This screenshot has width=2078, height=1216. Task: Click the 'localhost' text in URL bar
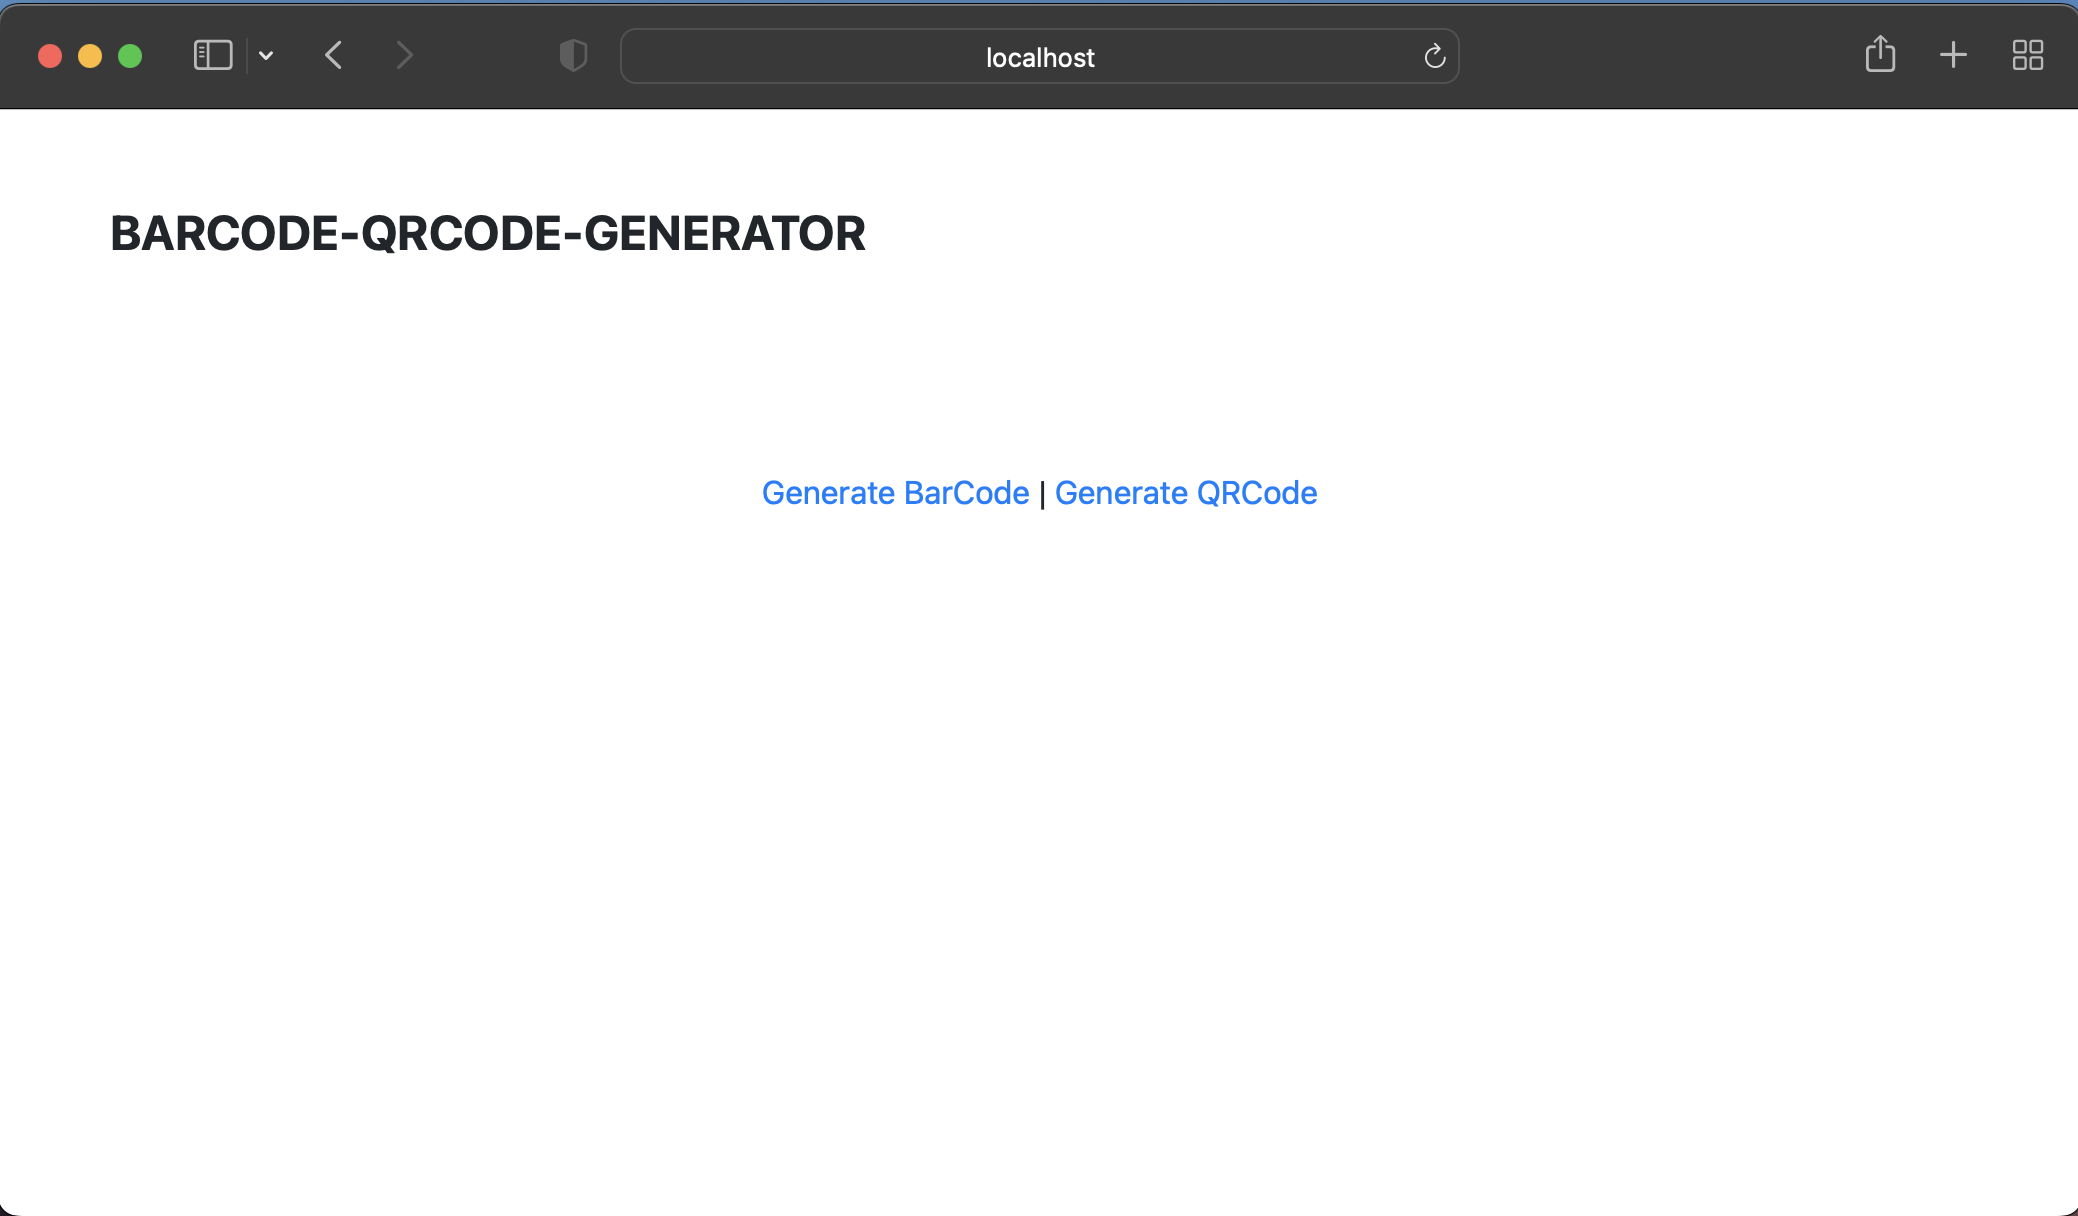(x=1039, y=58)
